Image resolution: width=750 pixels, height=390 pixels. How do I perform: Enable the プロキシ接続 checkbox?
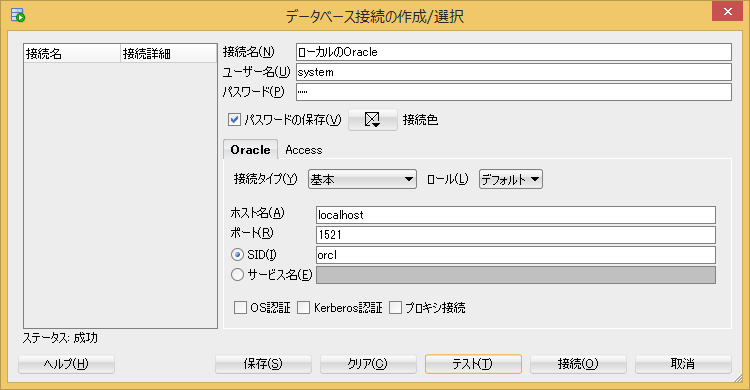coord(395,307)
